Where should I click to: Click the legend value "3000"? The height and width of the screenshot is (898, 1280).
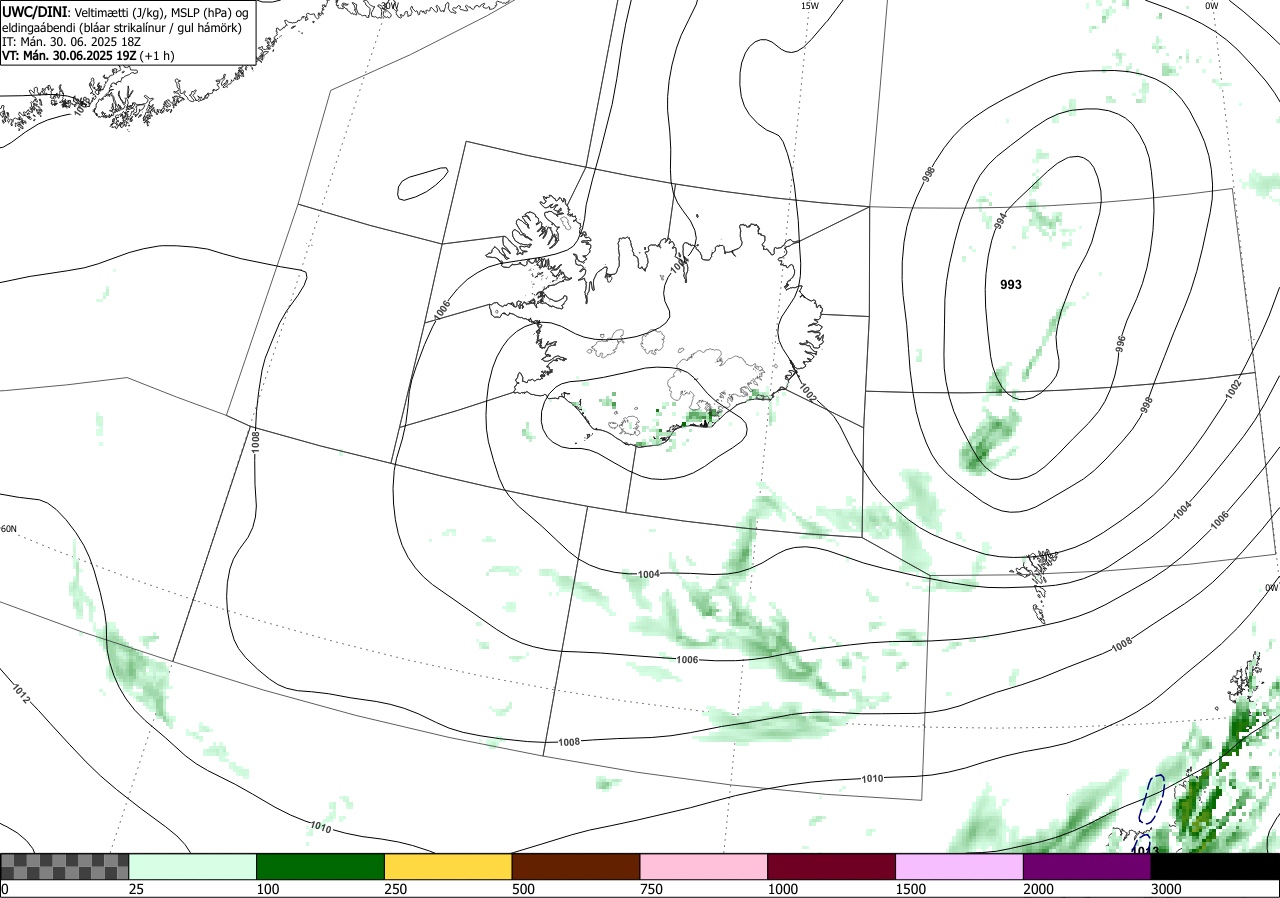tap(1165, 889)
